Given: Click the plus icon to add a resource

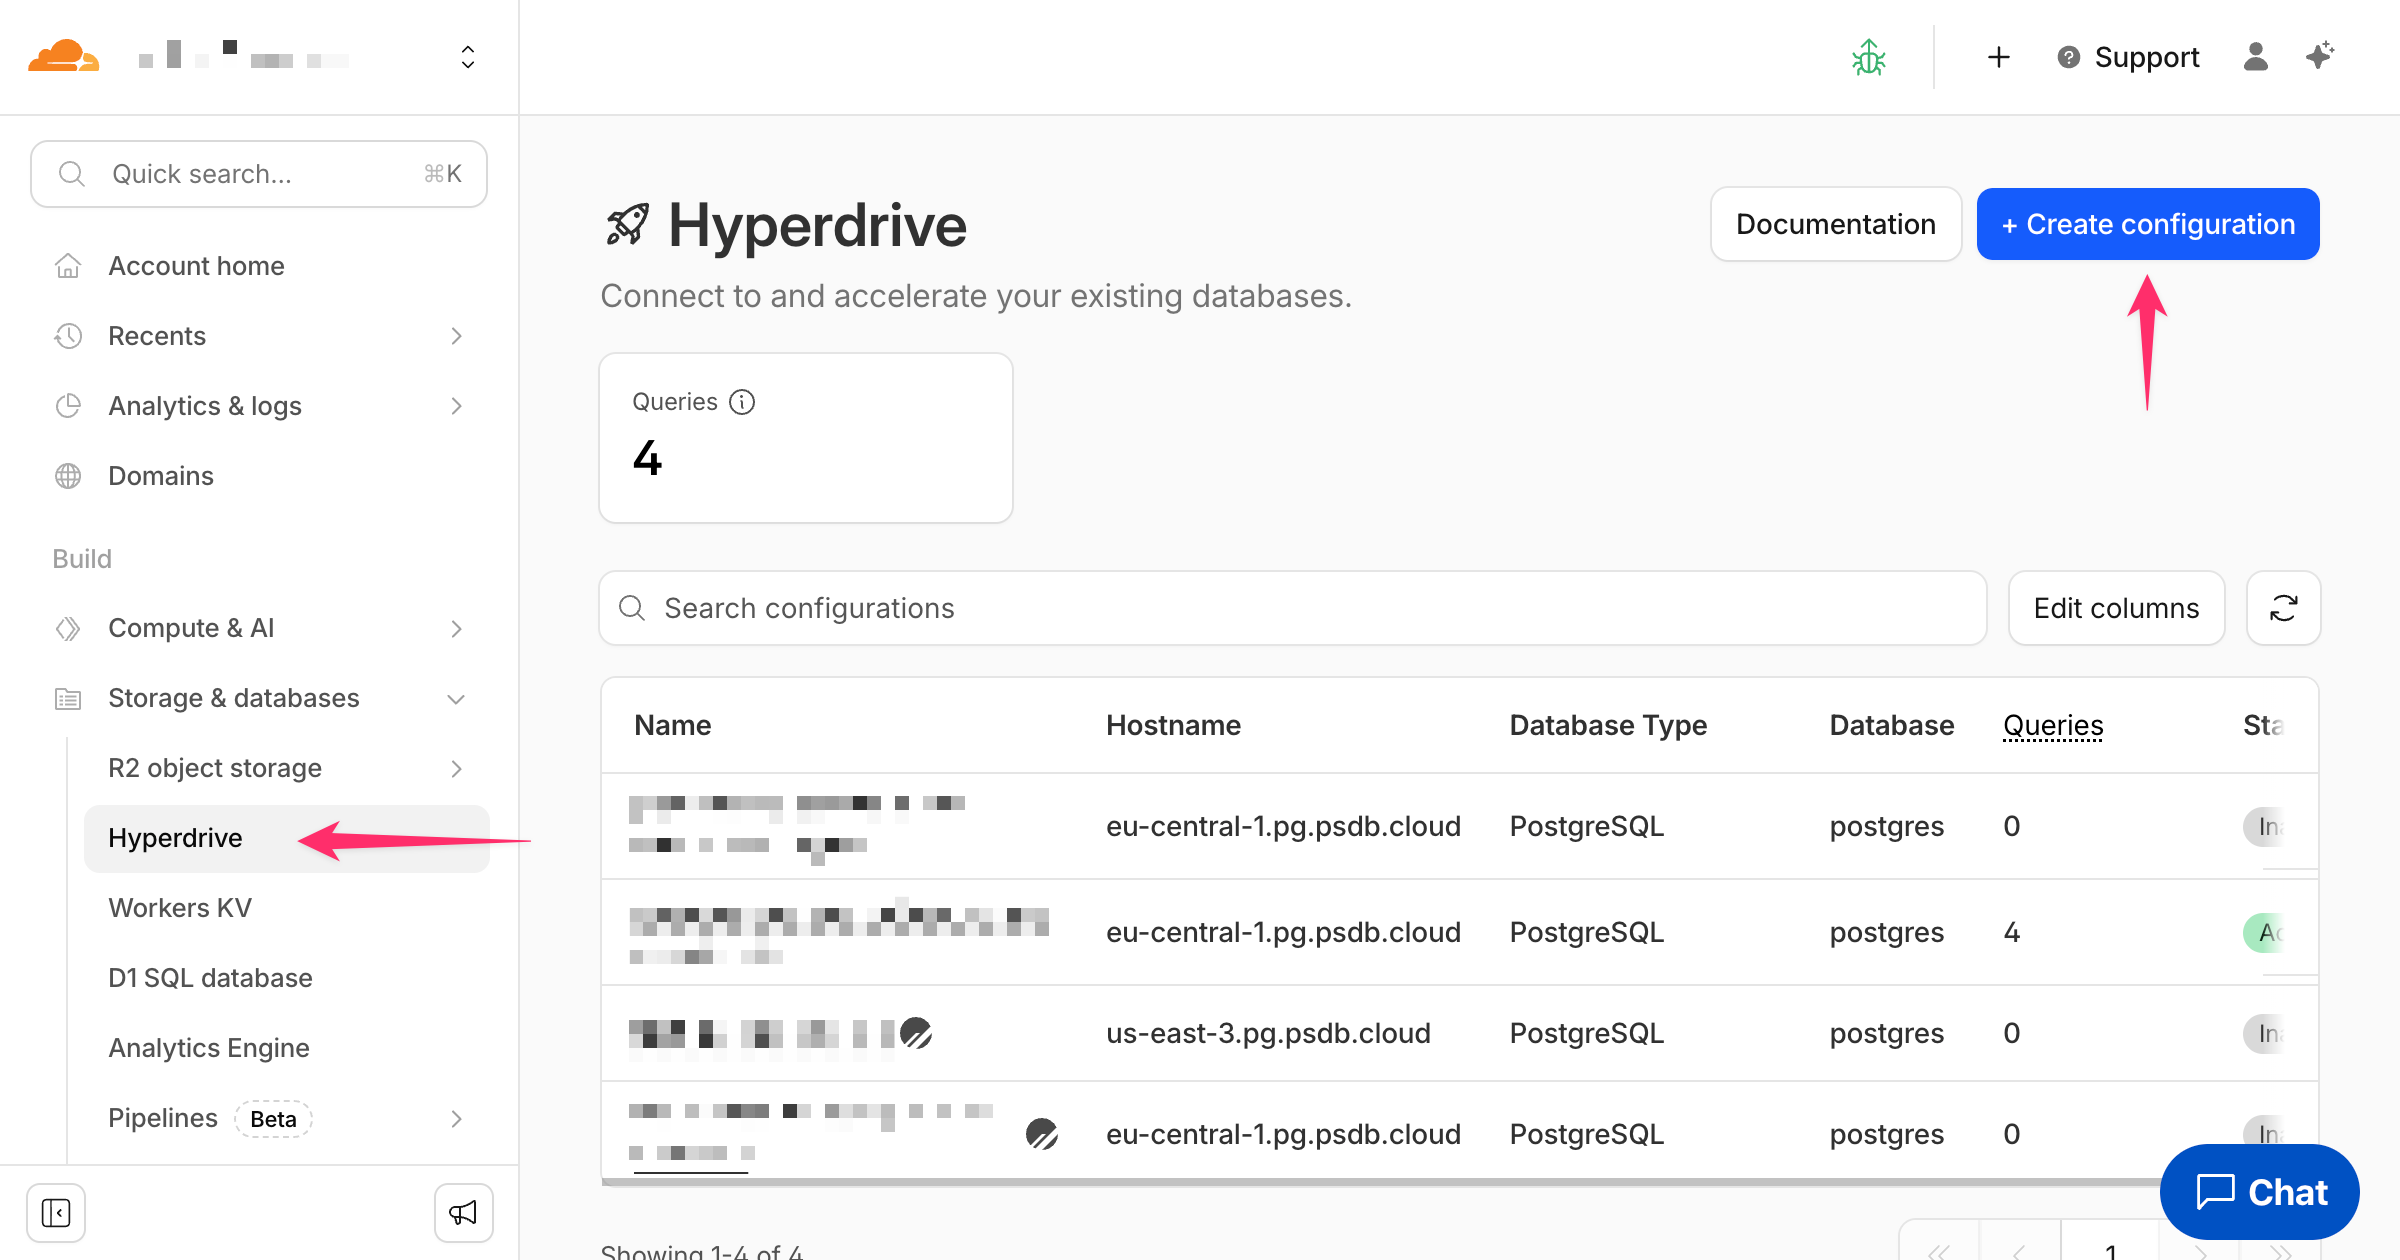Looking at the screenshot, I should 1997,57.
